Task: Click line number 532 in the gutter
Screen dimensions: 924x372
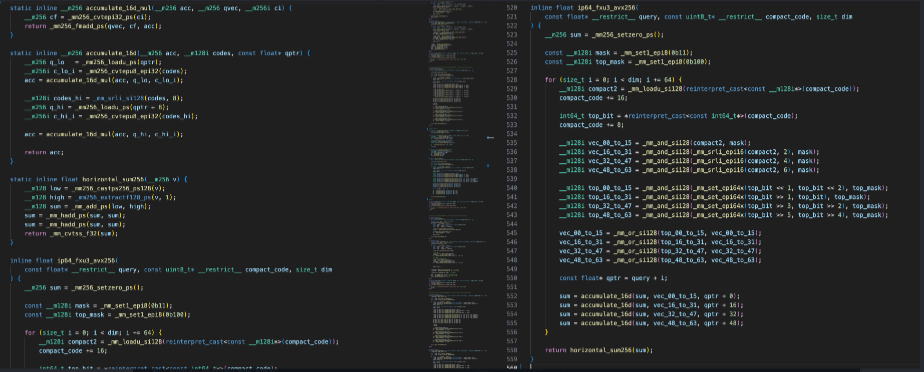Action: pos(512,116)
